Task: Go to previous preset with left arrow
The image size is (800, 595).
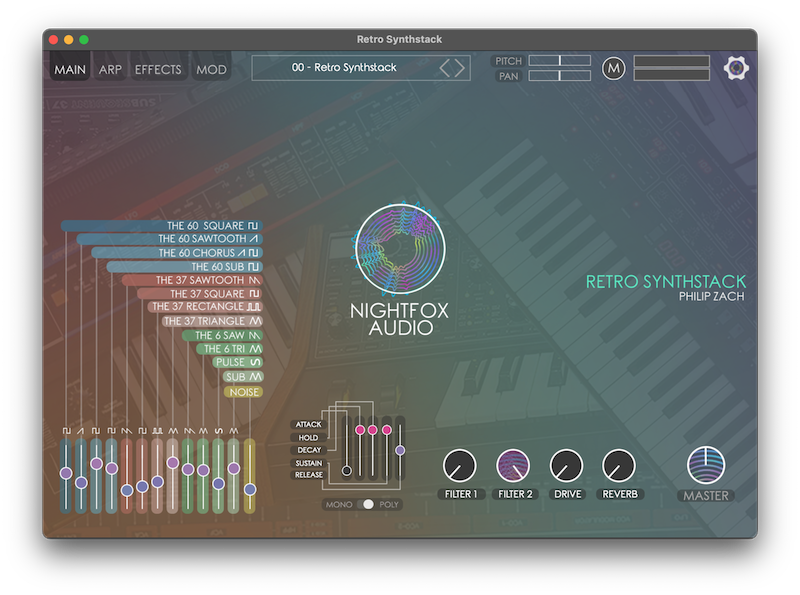Action: [x=445, y=68]
